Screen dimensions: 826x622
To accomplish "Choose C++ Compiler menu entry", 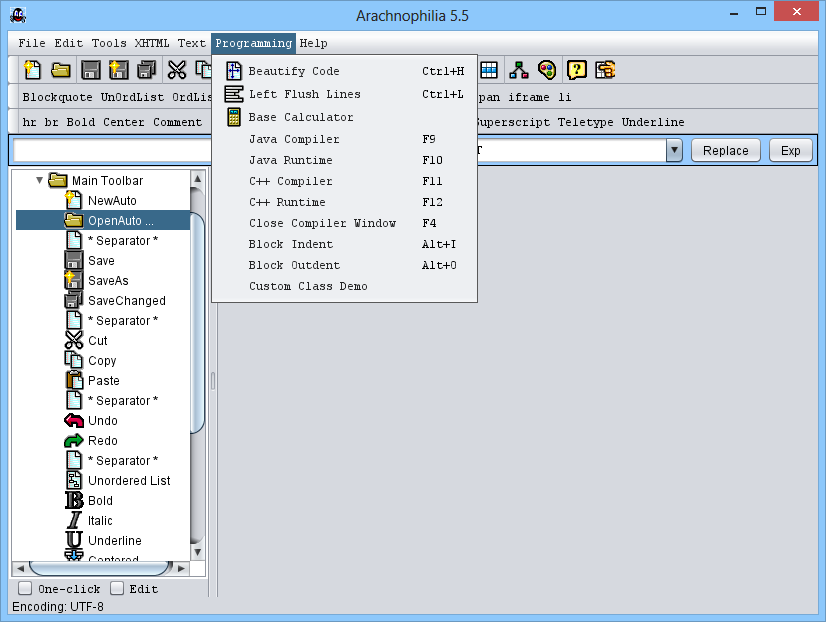I will point(345,181).
